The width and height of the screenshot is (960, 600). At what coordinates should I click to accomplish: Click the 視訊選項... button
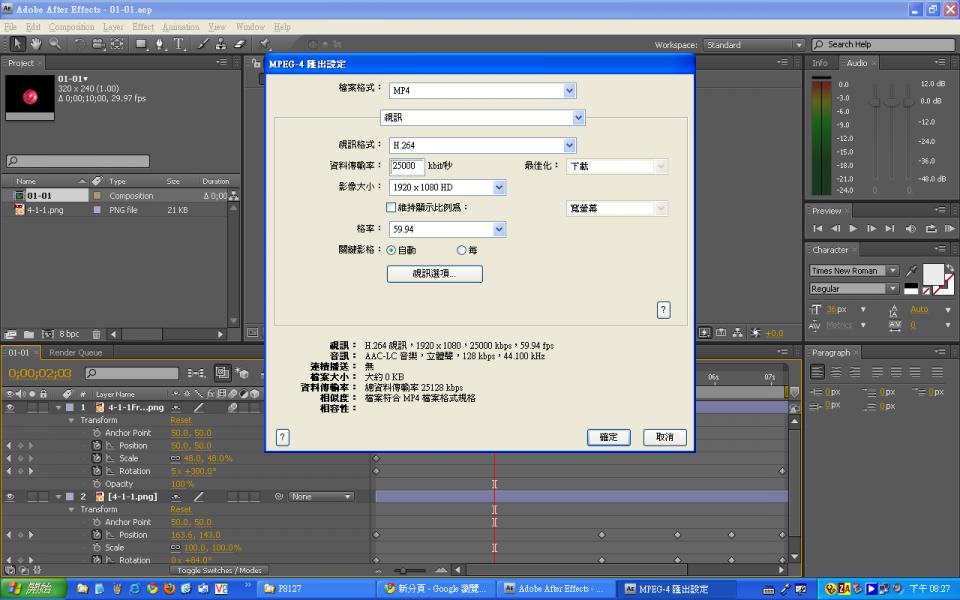pyautogui.click(x=434, y=273)
